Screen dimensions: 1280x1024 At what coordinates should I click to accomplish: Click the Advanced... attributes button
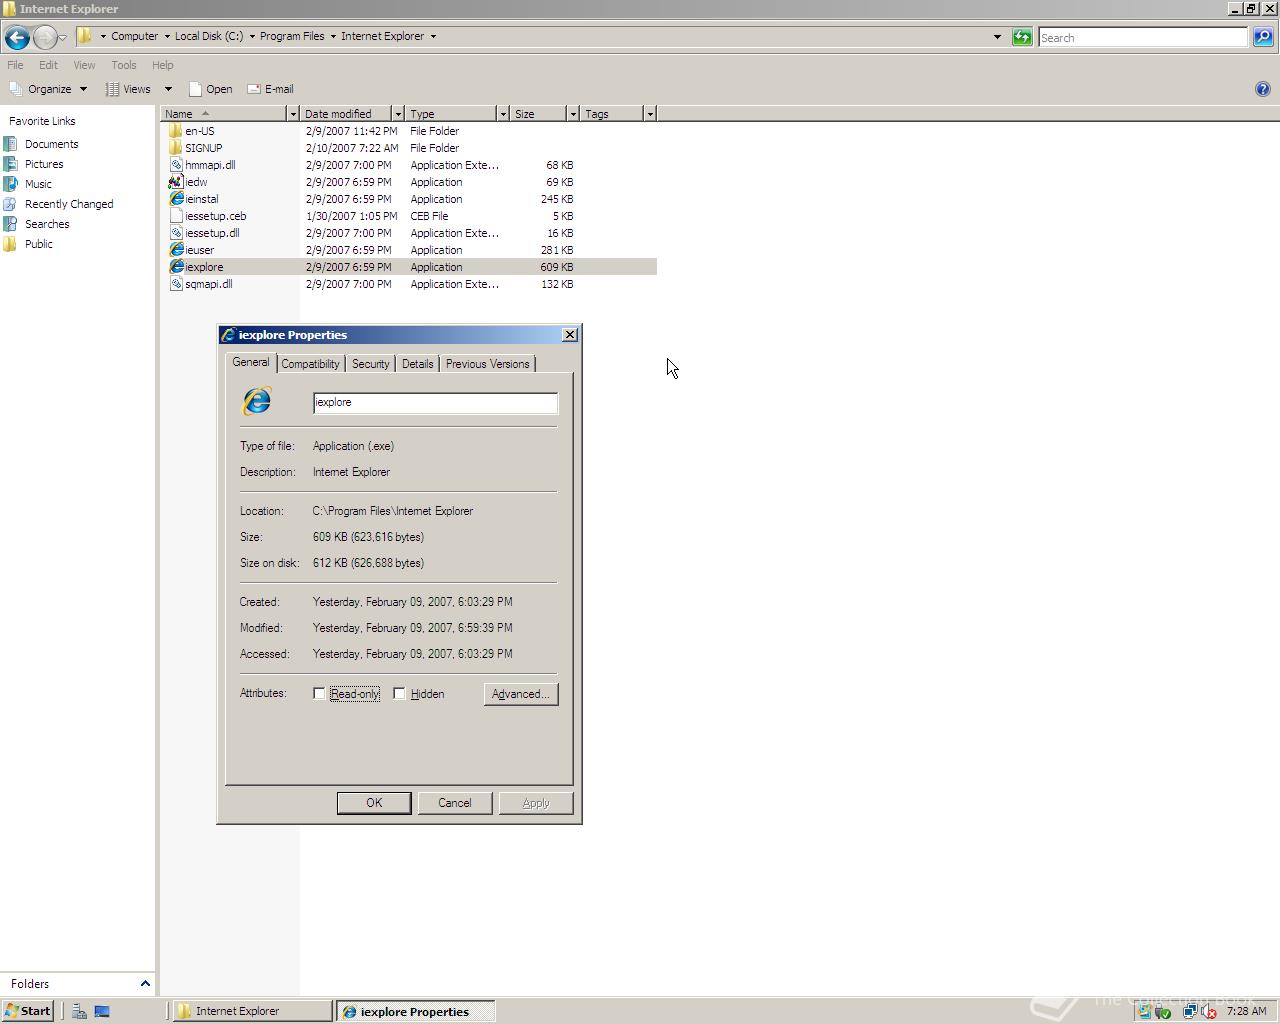pos(520,694)
